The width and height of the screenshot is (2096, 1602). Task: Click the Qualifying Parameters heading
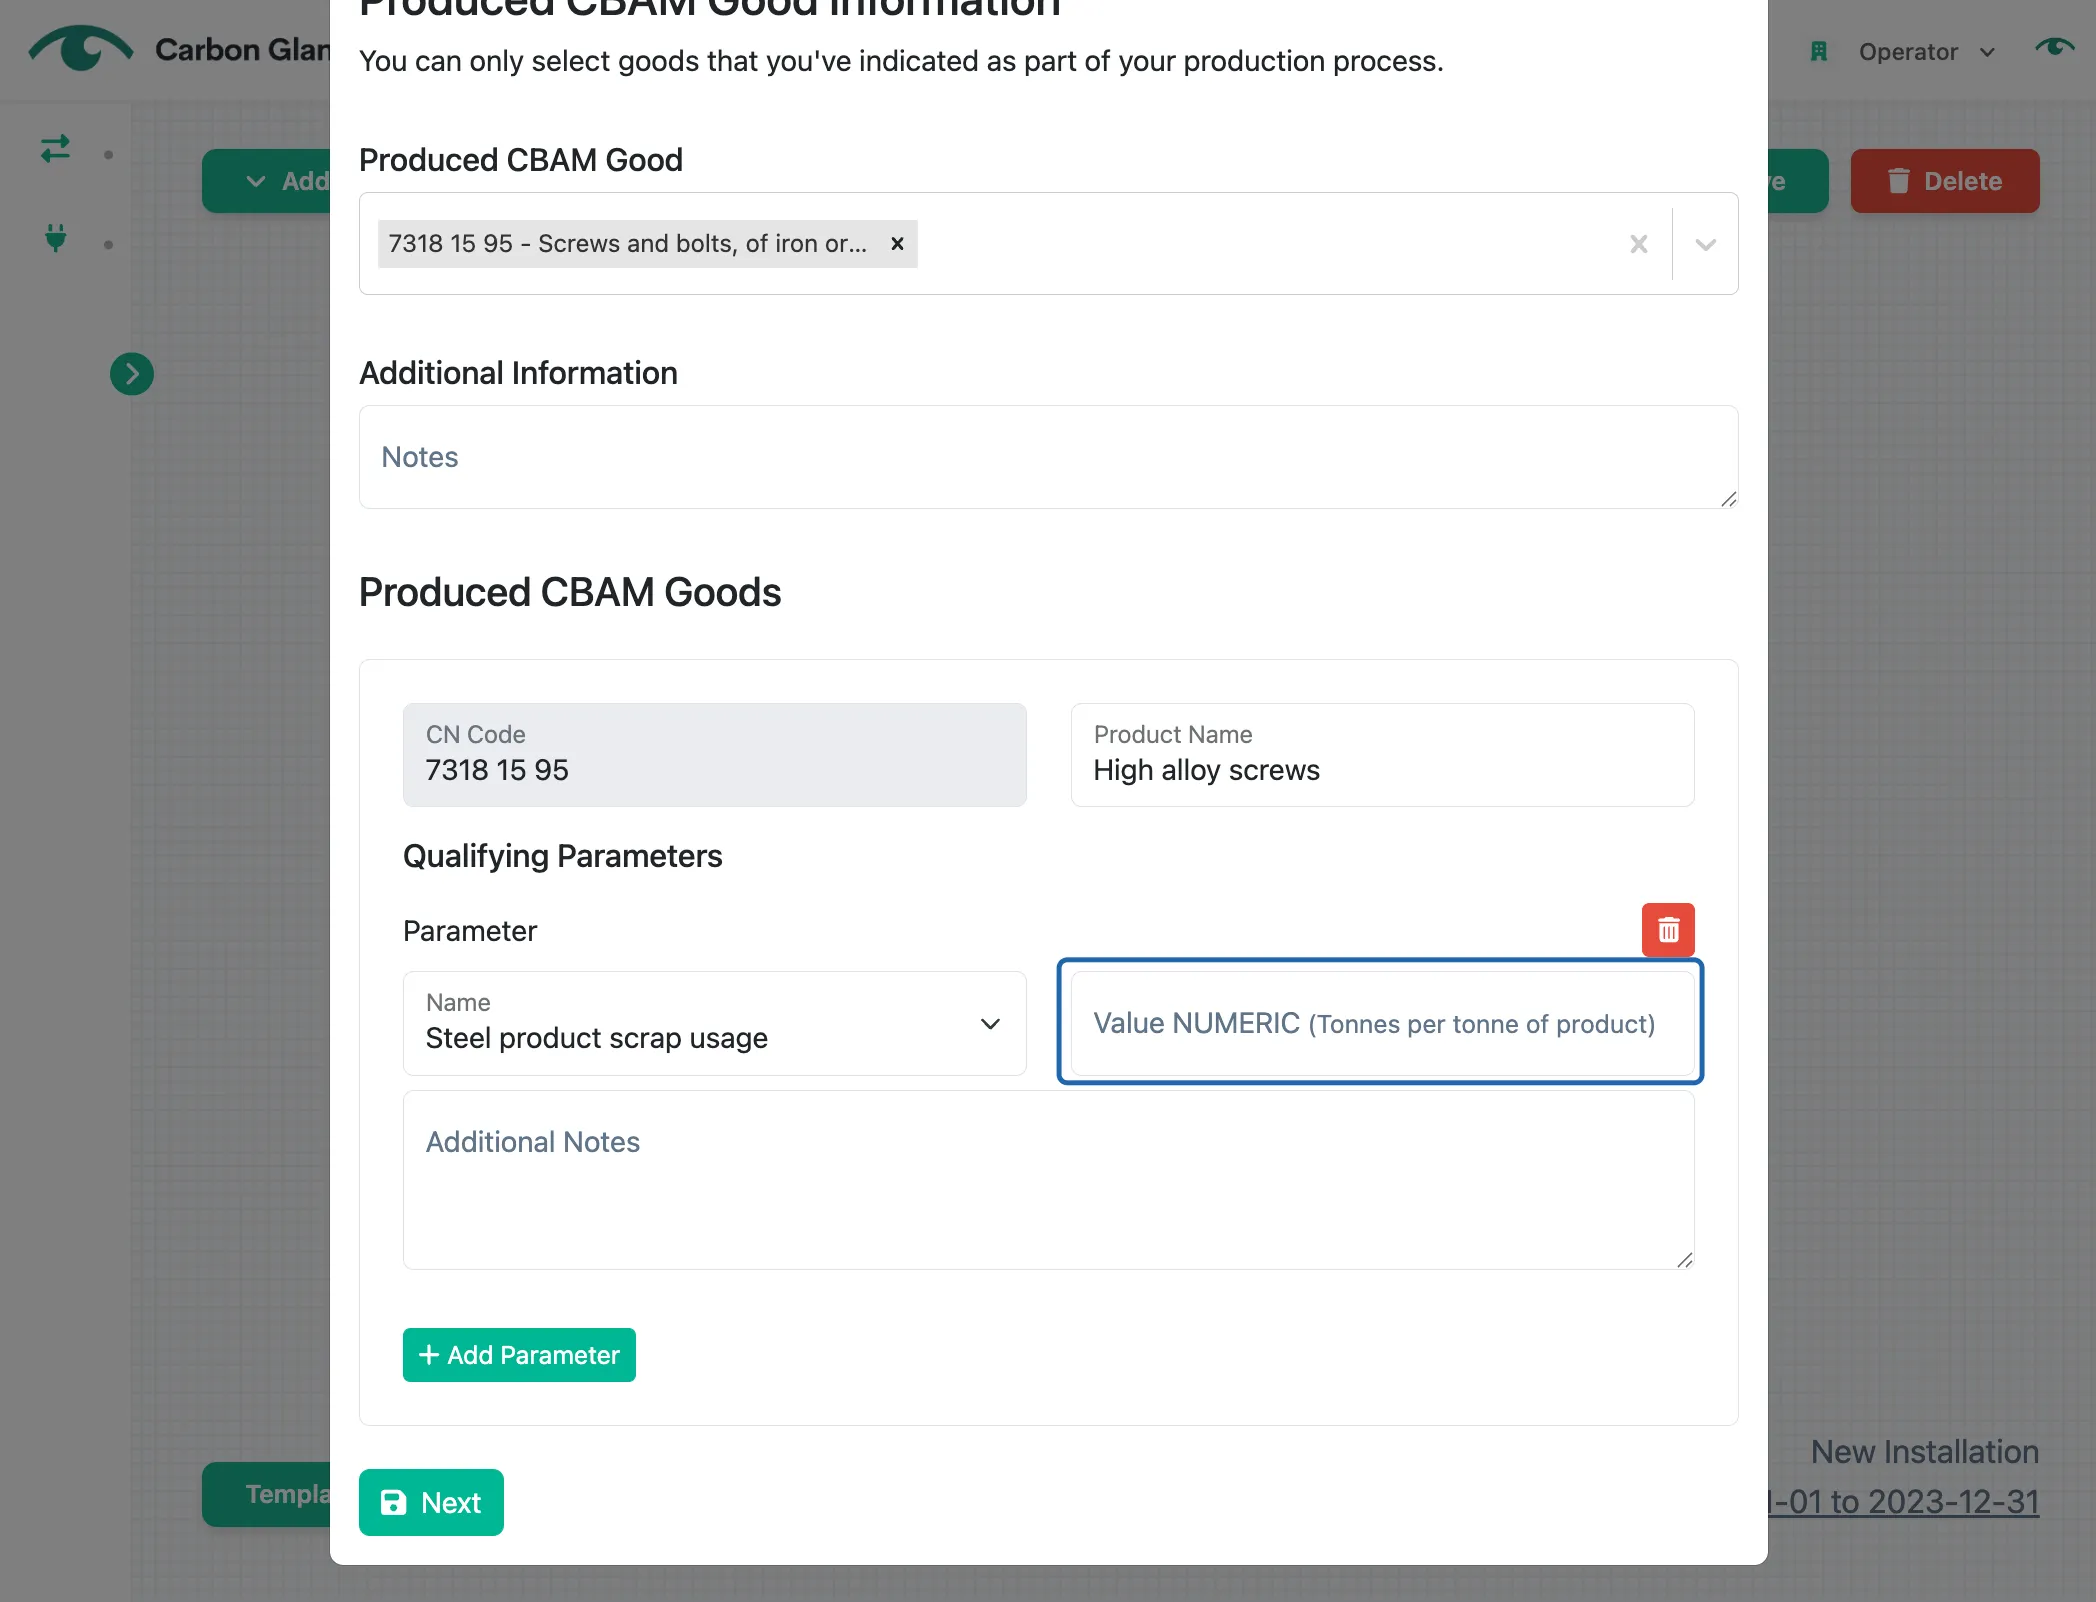pyautogui.click(x=562, y=856)
